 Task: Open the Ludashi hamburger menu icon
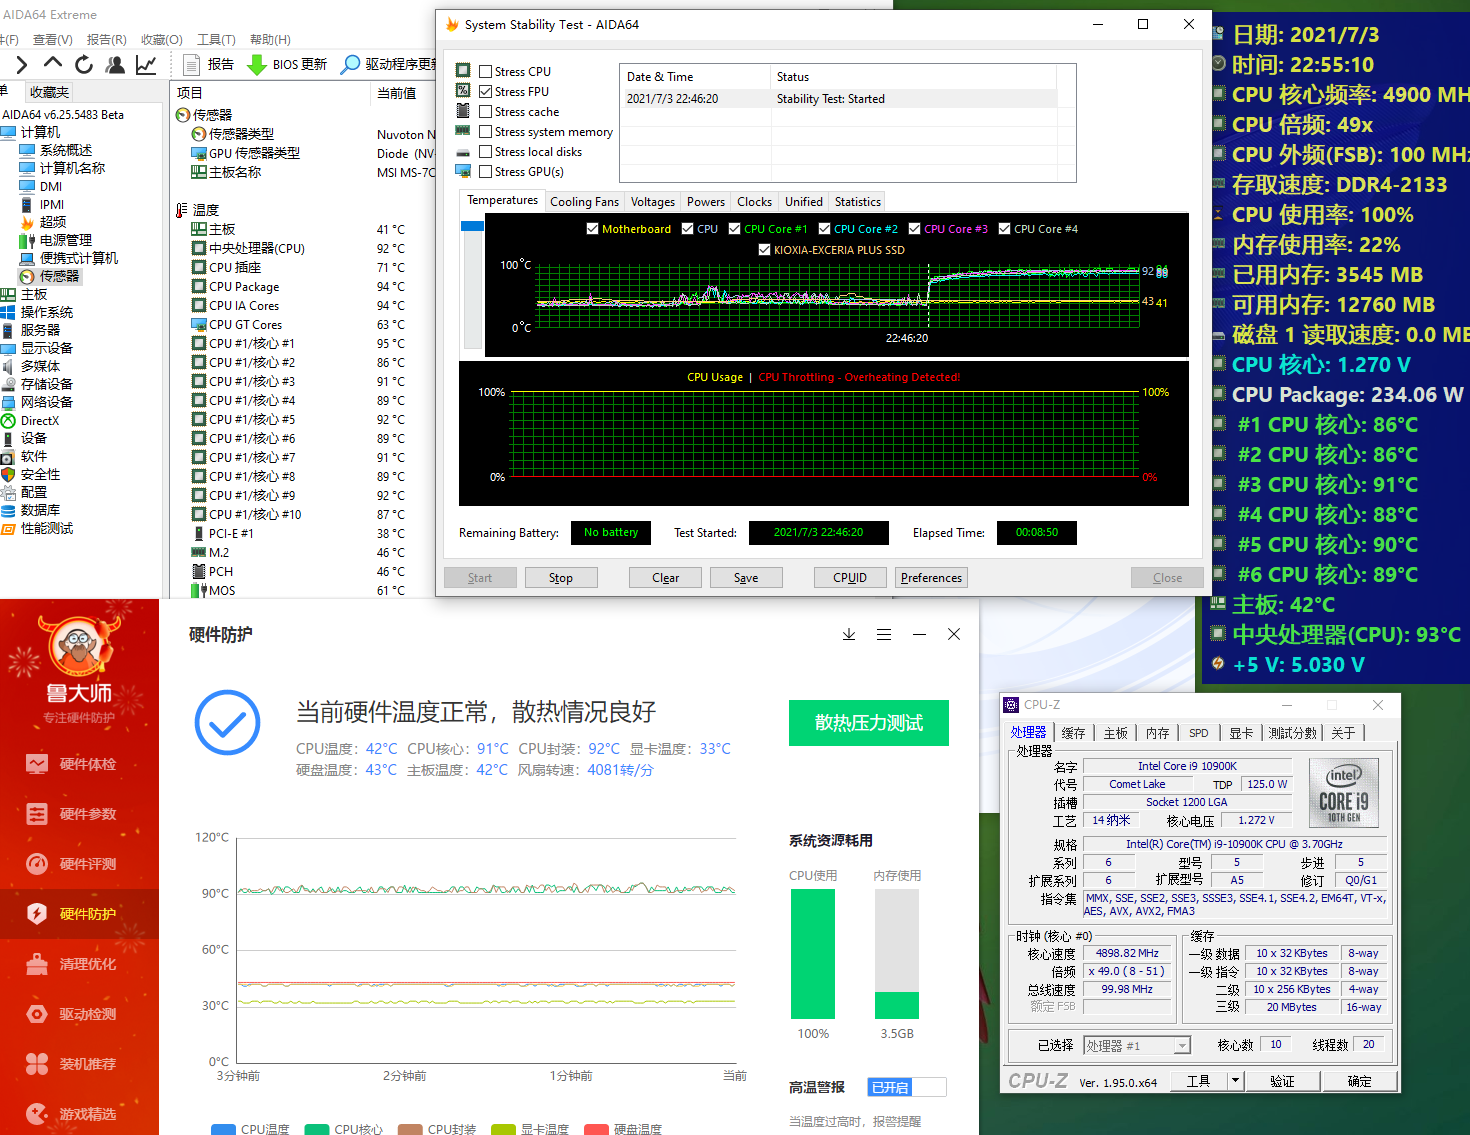pyautogui.click(x=884, y=634)
